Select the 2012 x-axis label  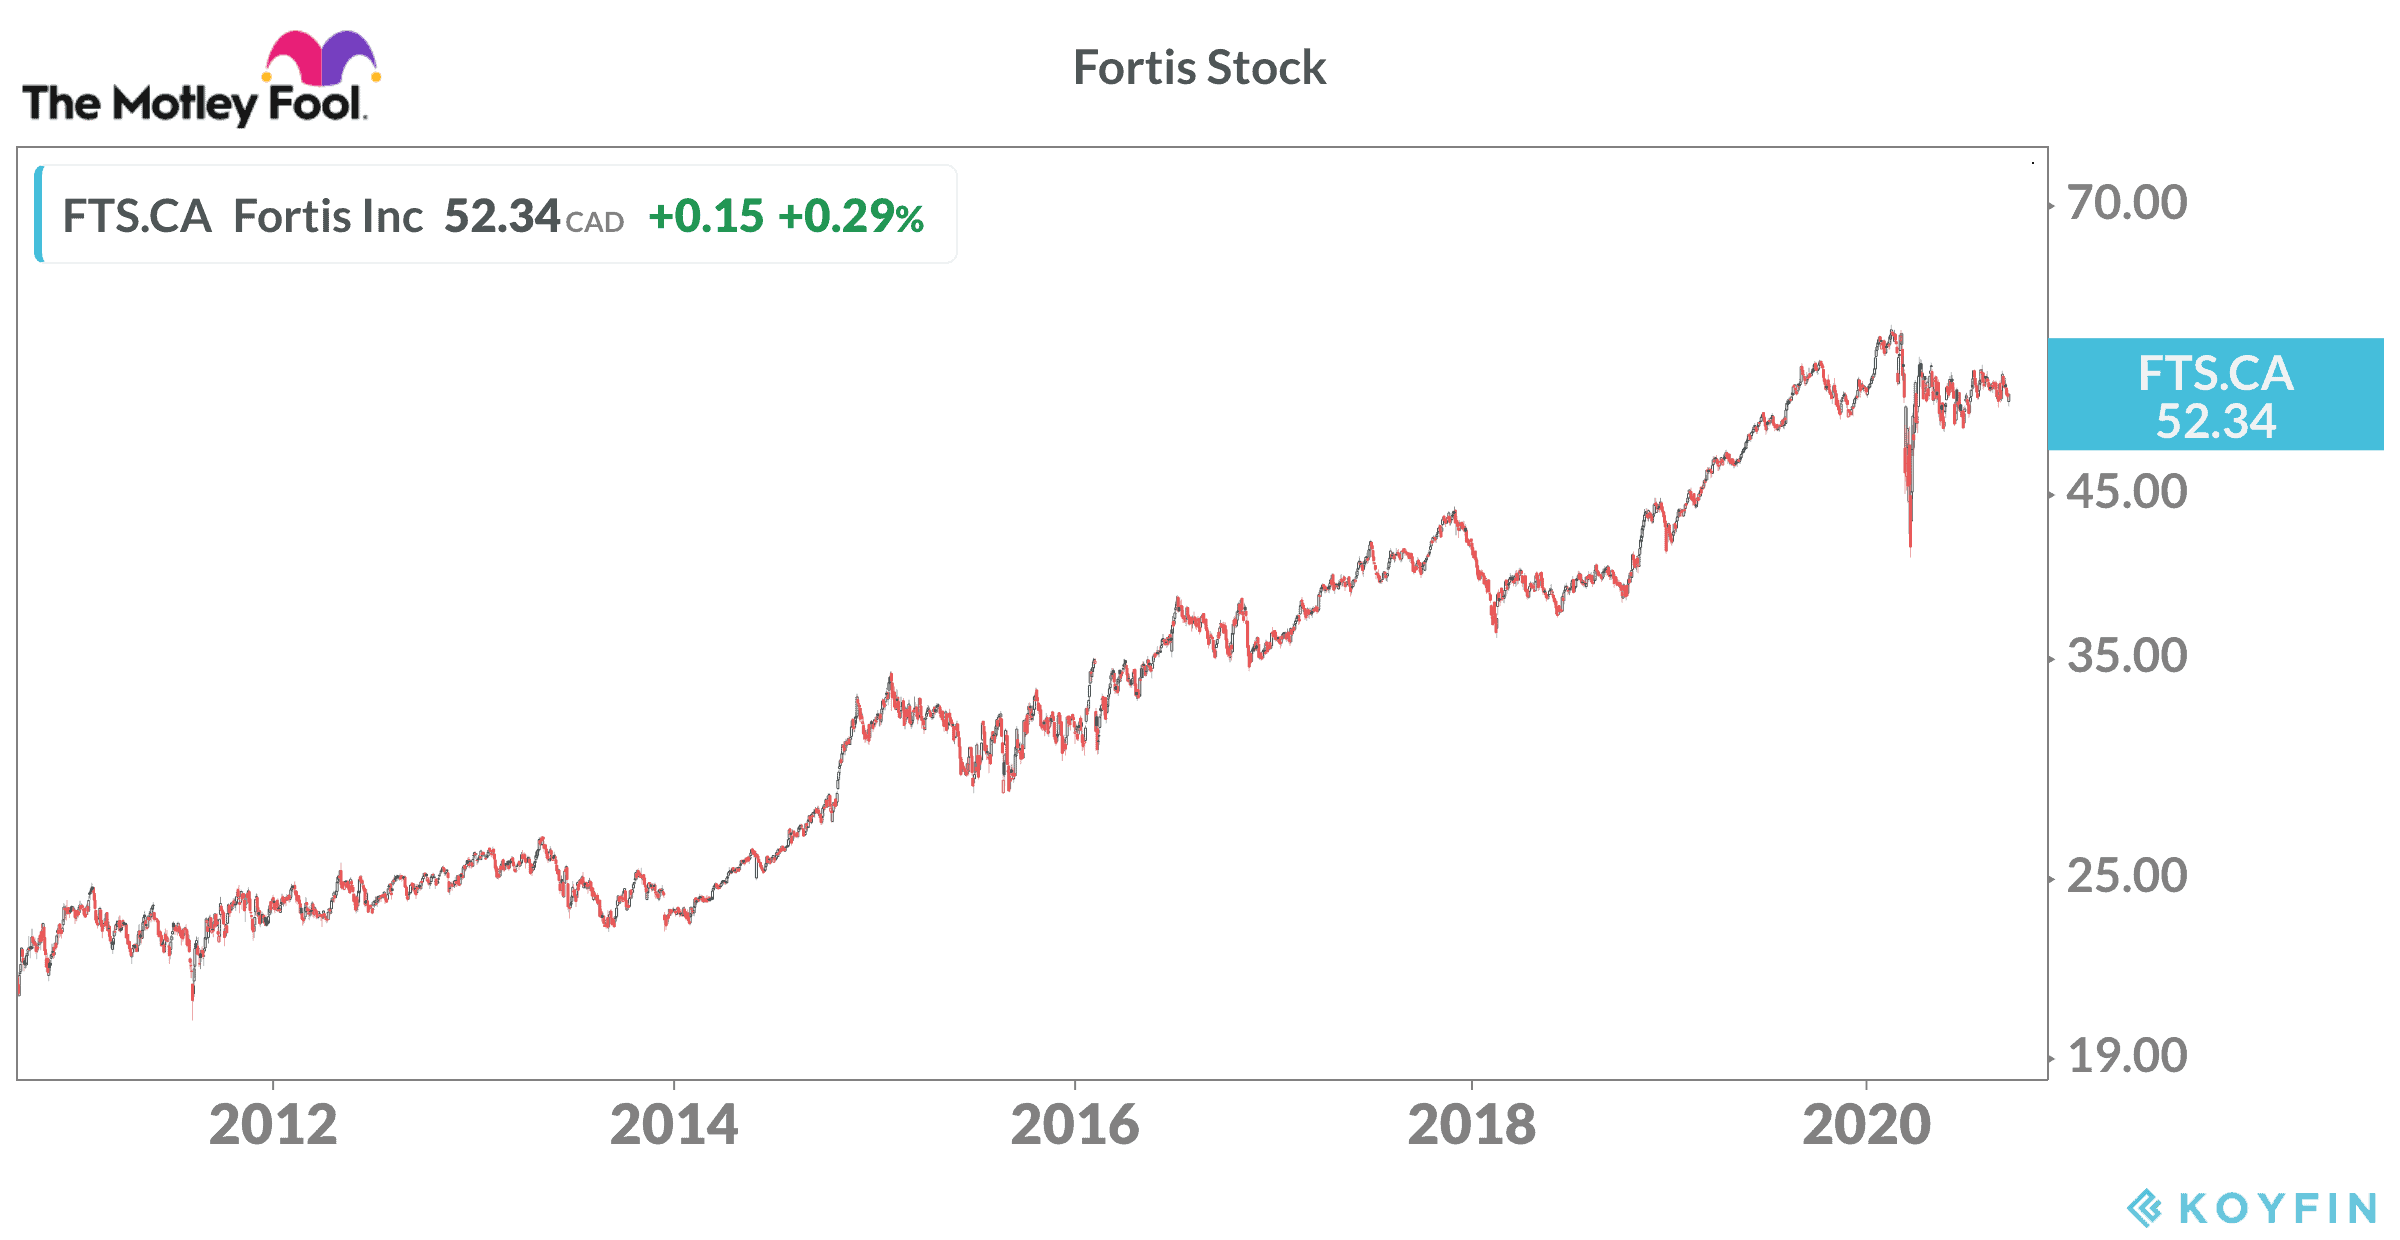273,1125
